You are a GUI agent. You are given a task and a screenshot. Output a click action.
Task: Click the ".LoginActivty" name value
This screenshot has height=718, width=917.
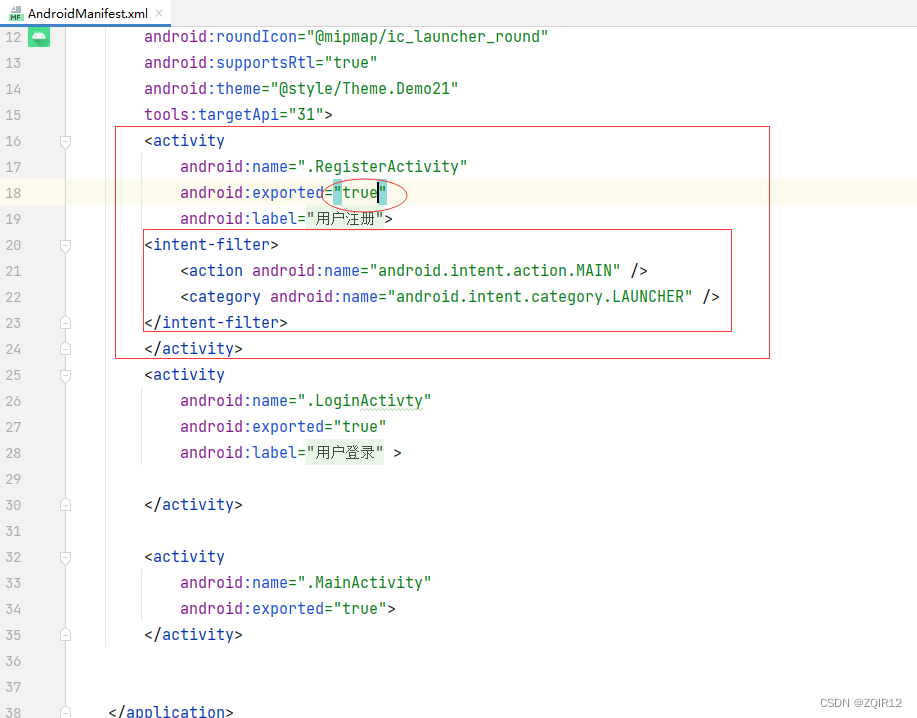tap(364, 401)
